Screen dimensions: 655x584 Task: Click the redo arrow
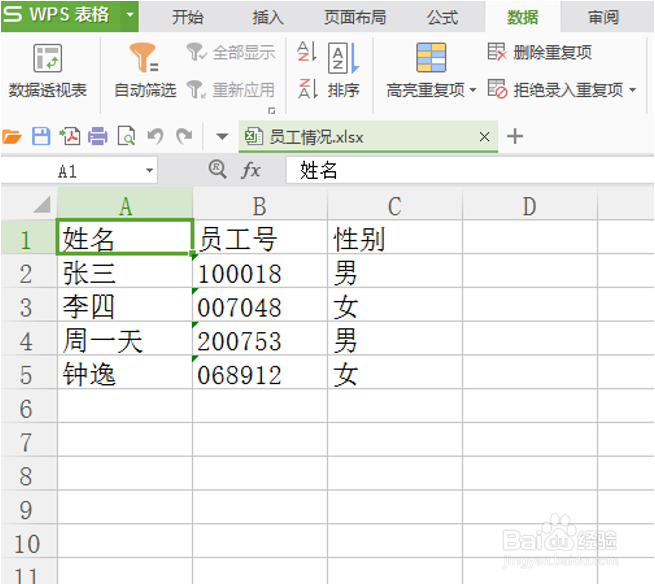(184, 137)
